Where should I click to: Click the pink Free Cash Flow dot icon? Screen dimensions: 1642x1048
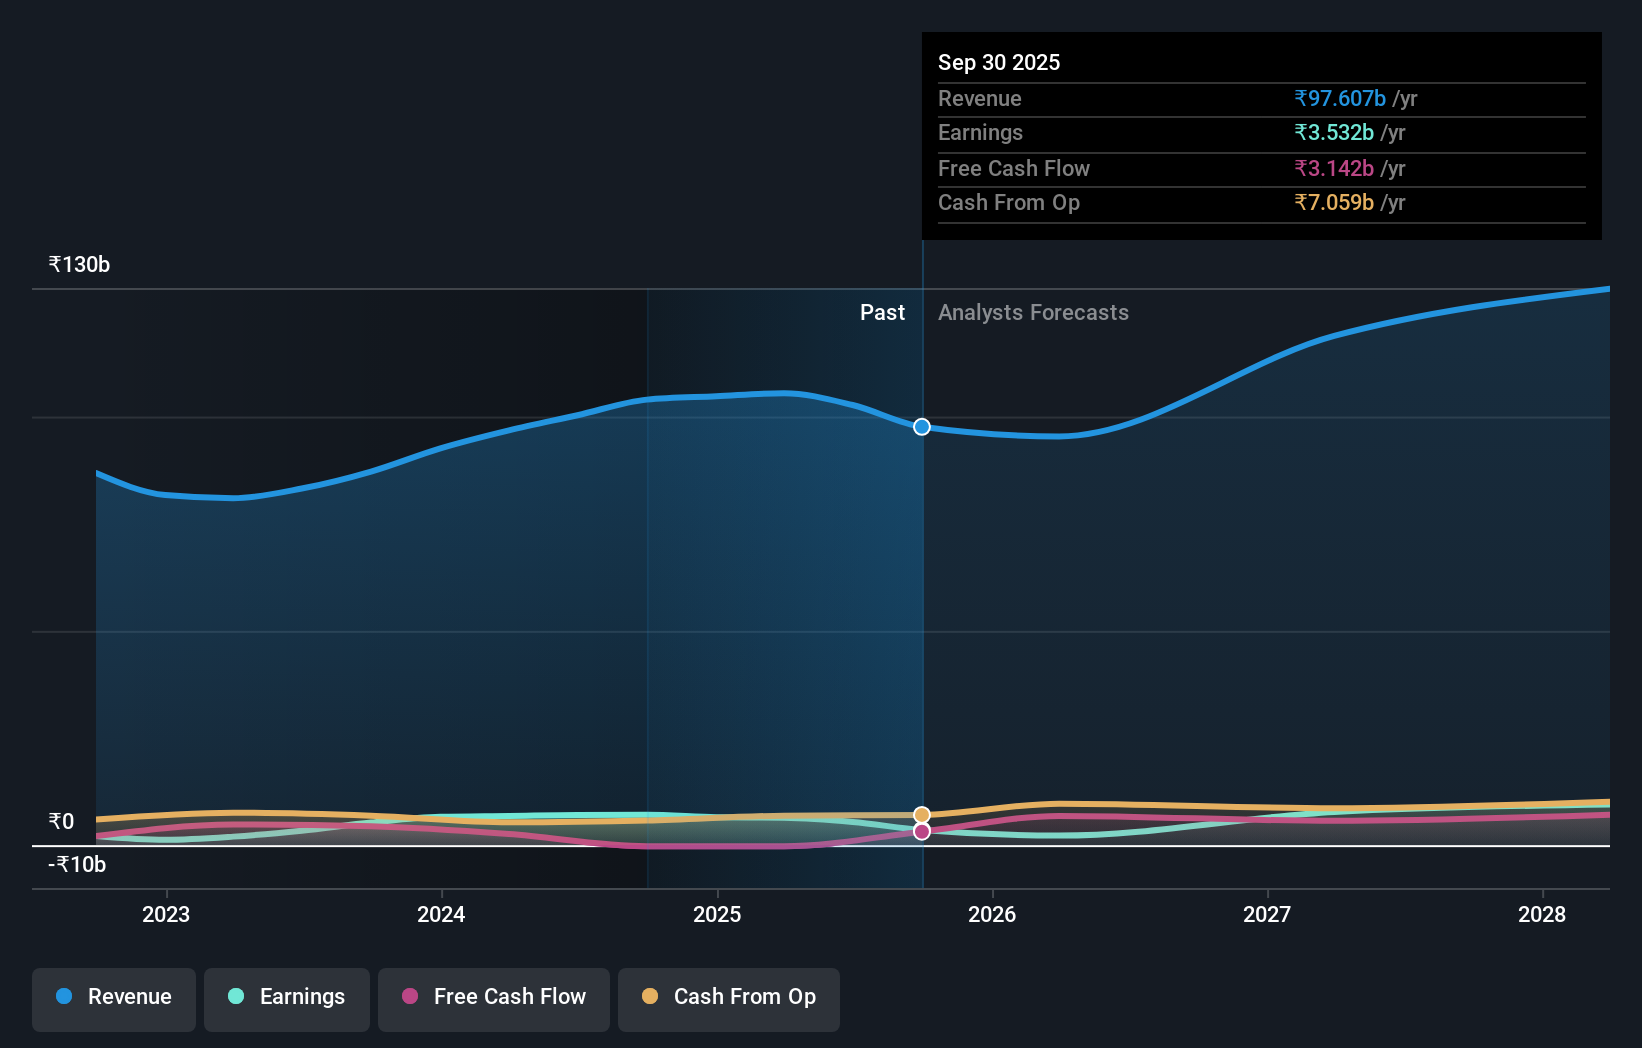point(410,997)
